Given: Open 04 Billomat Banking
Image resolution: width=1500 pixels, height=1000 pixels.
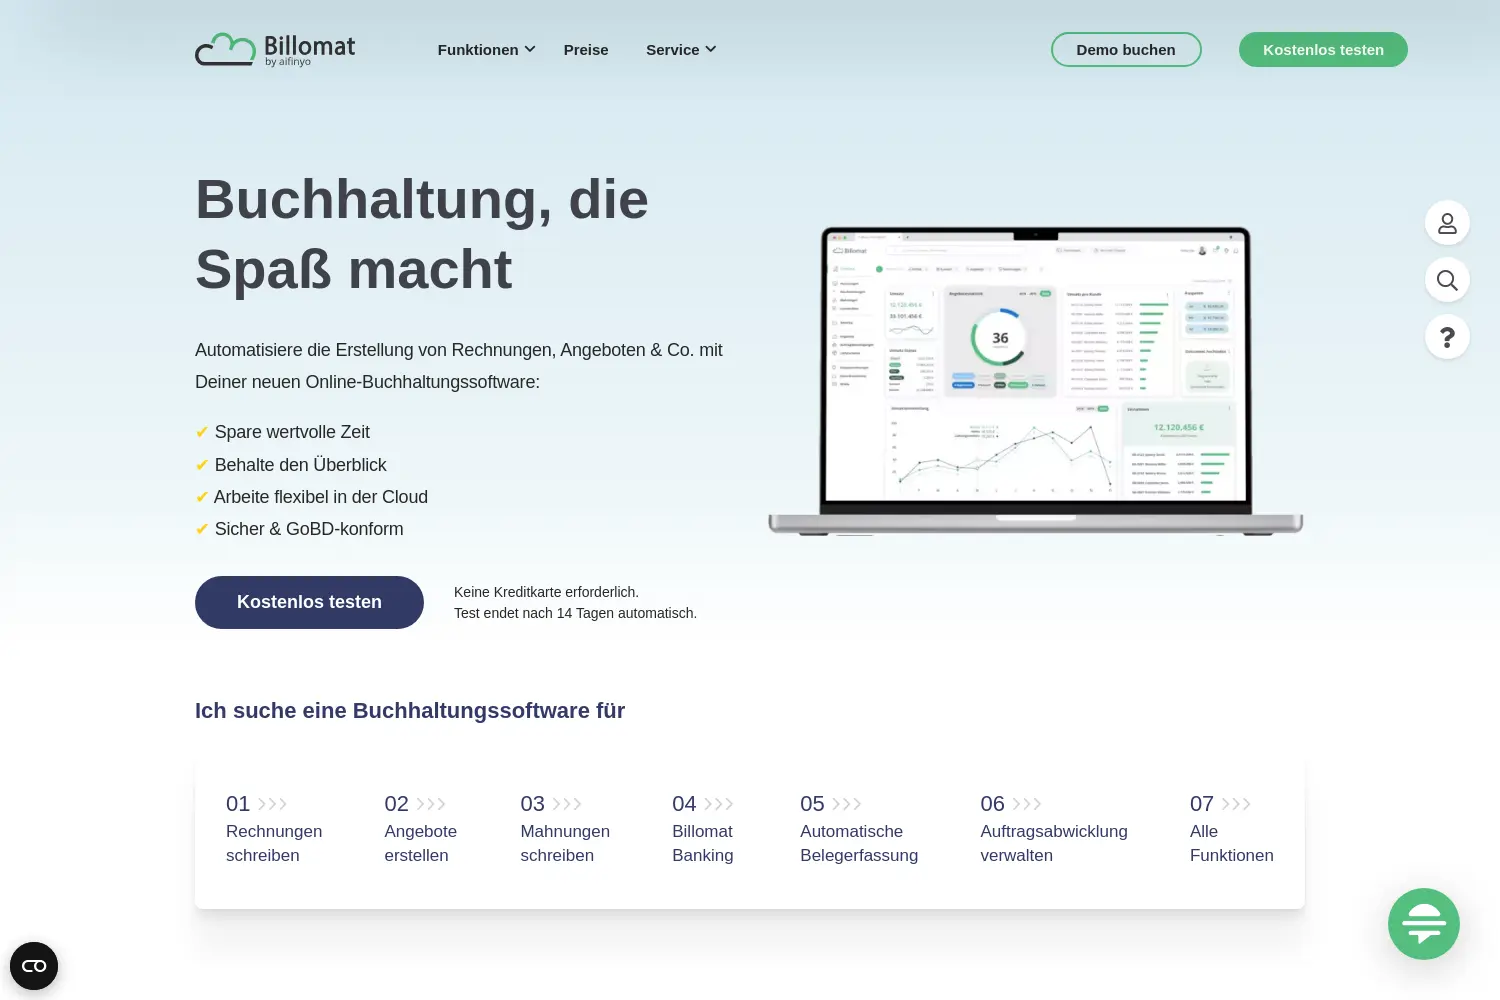Looking at the screenshot, I should coord(703,829).
